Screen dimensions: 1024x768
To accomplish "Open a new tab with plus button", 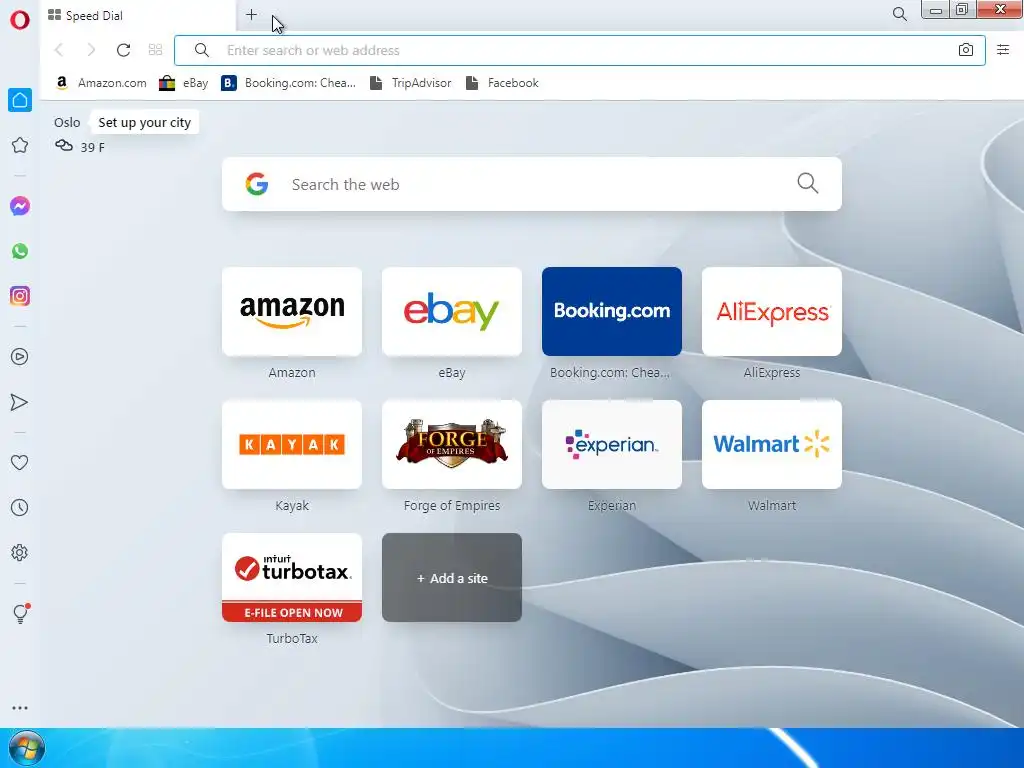I will [251, 15].
